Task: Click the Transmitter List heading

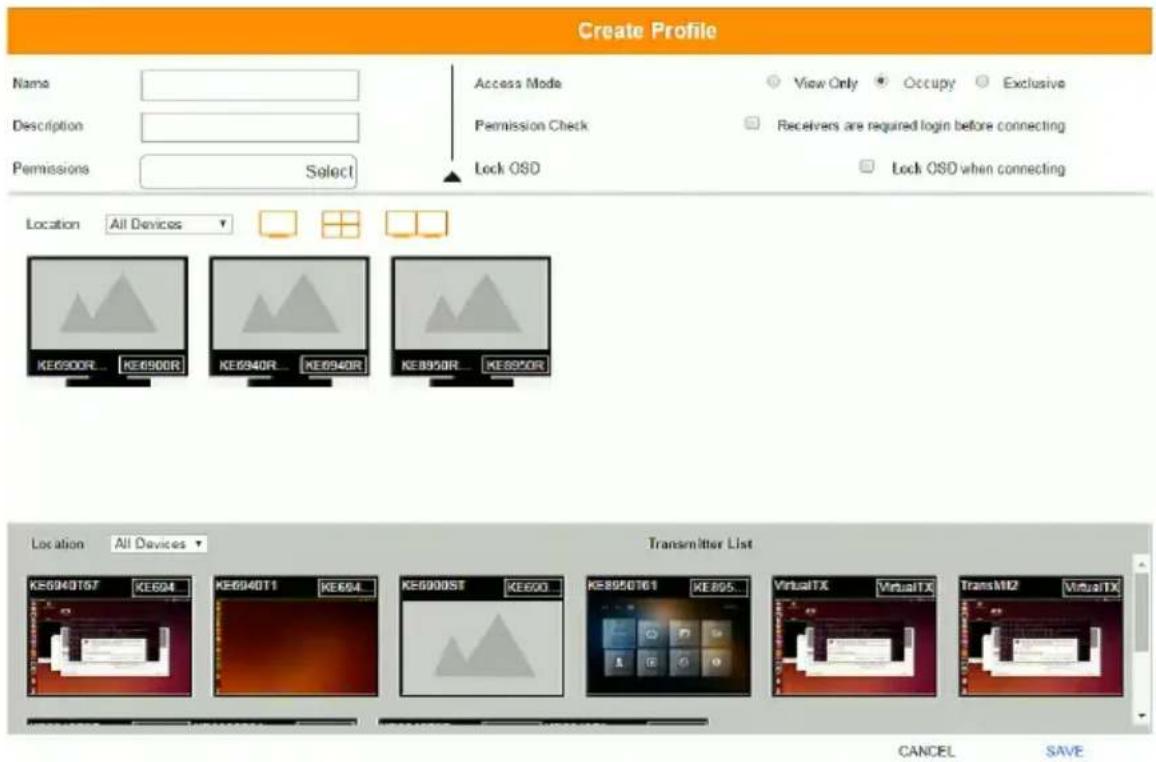Action: click(x=700, y=544)
